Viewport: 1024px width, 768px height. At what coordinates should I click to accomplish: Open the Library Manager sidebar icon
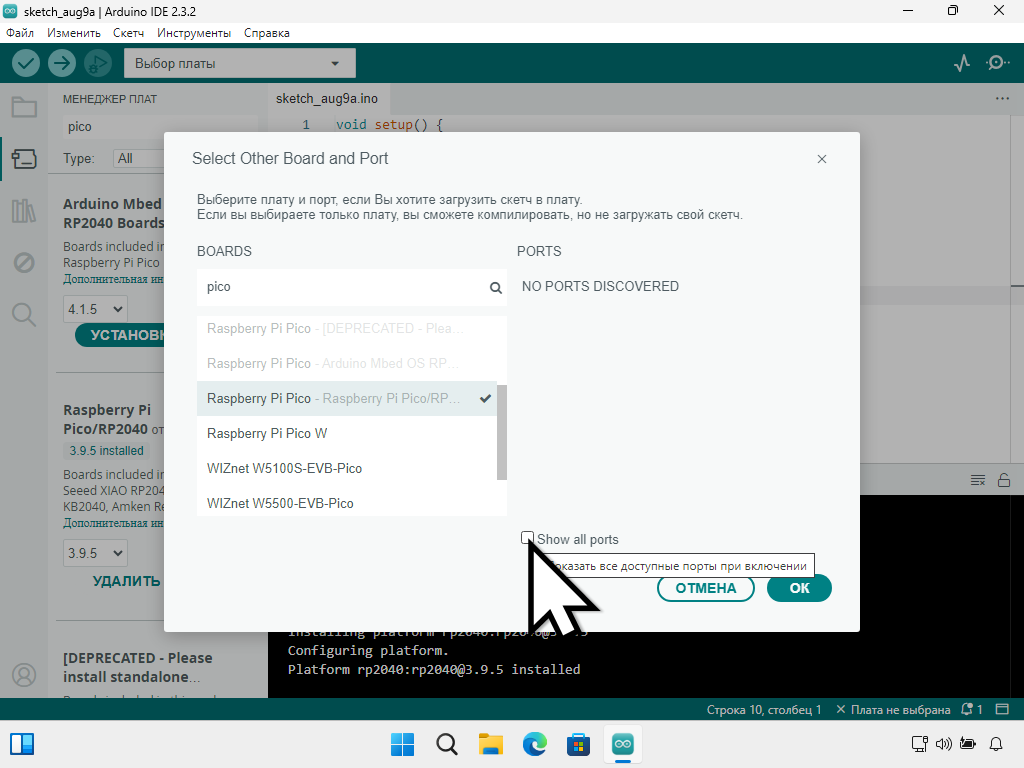click(24, 211)
